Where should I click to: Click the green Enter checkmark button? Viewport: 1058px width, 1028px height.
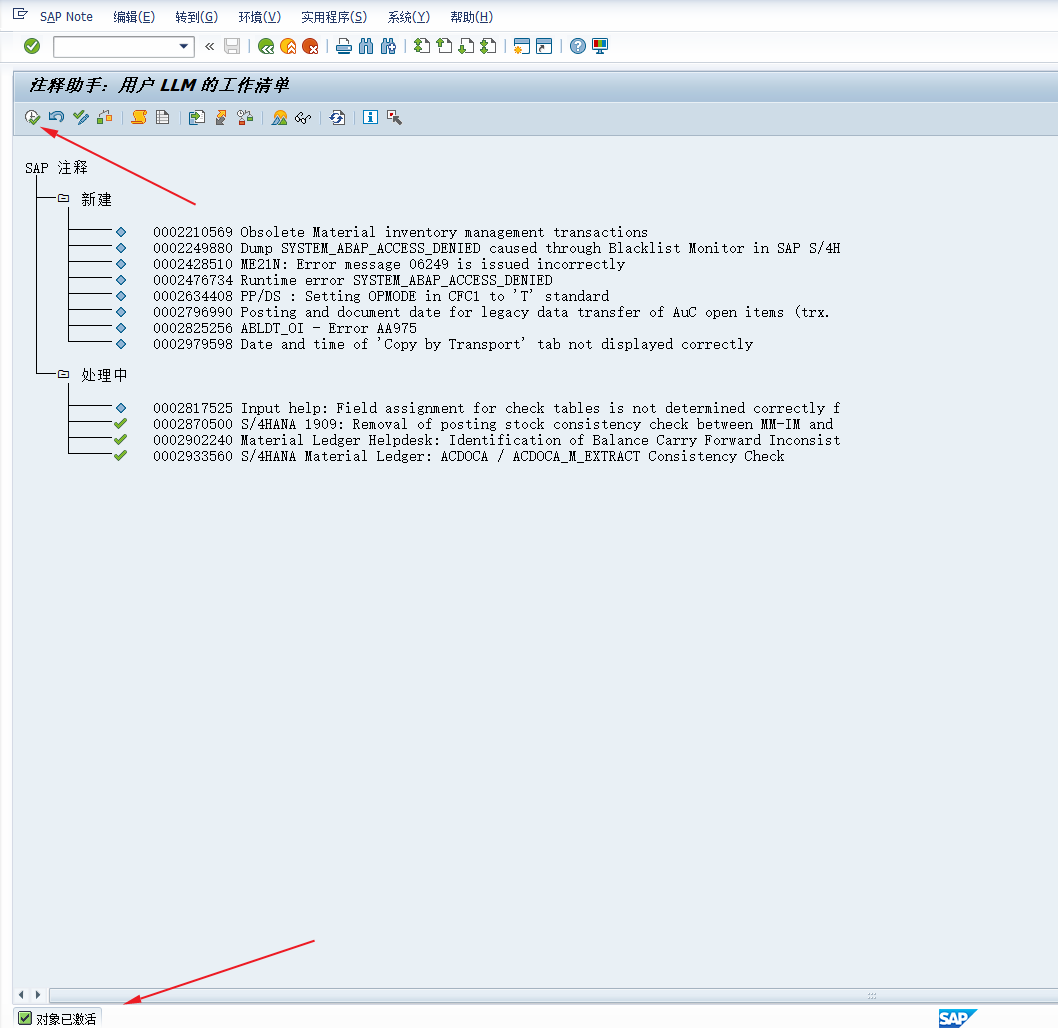[32, 46]
